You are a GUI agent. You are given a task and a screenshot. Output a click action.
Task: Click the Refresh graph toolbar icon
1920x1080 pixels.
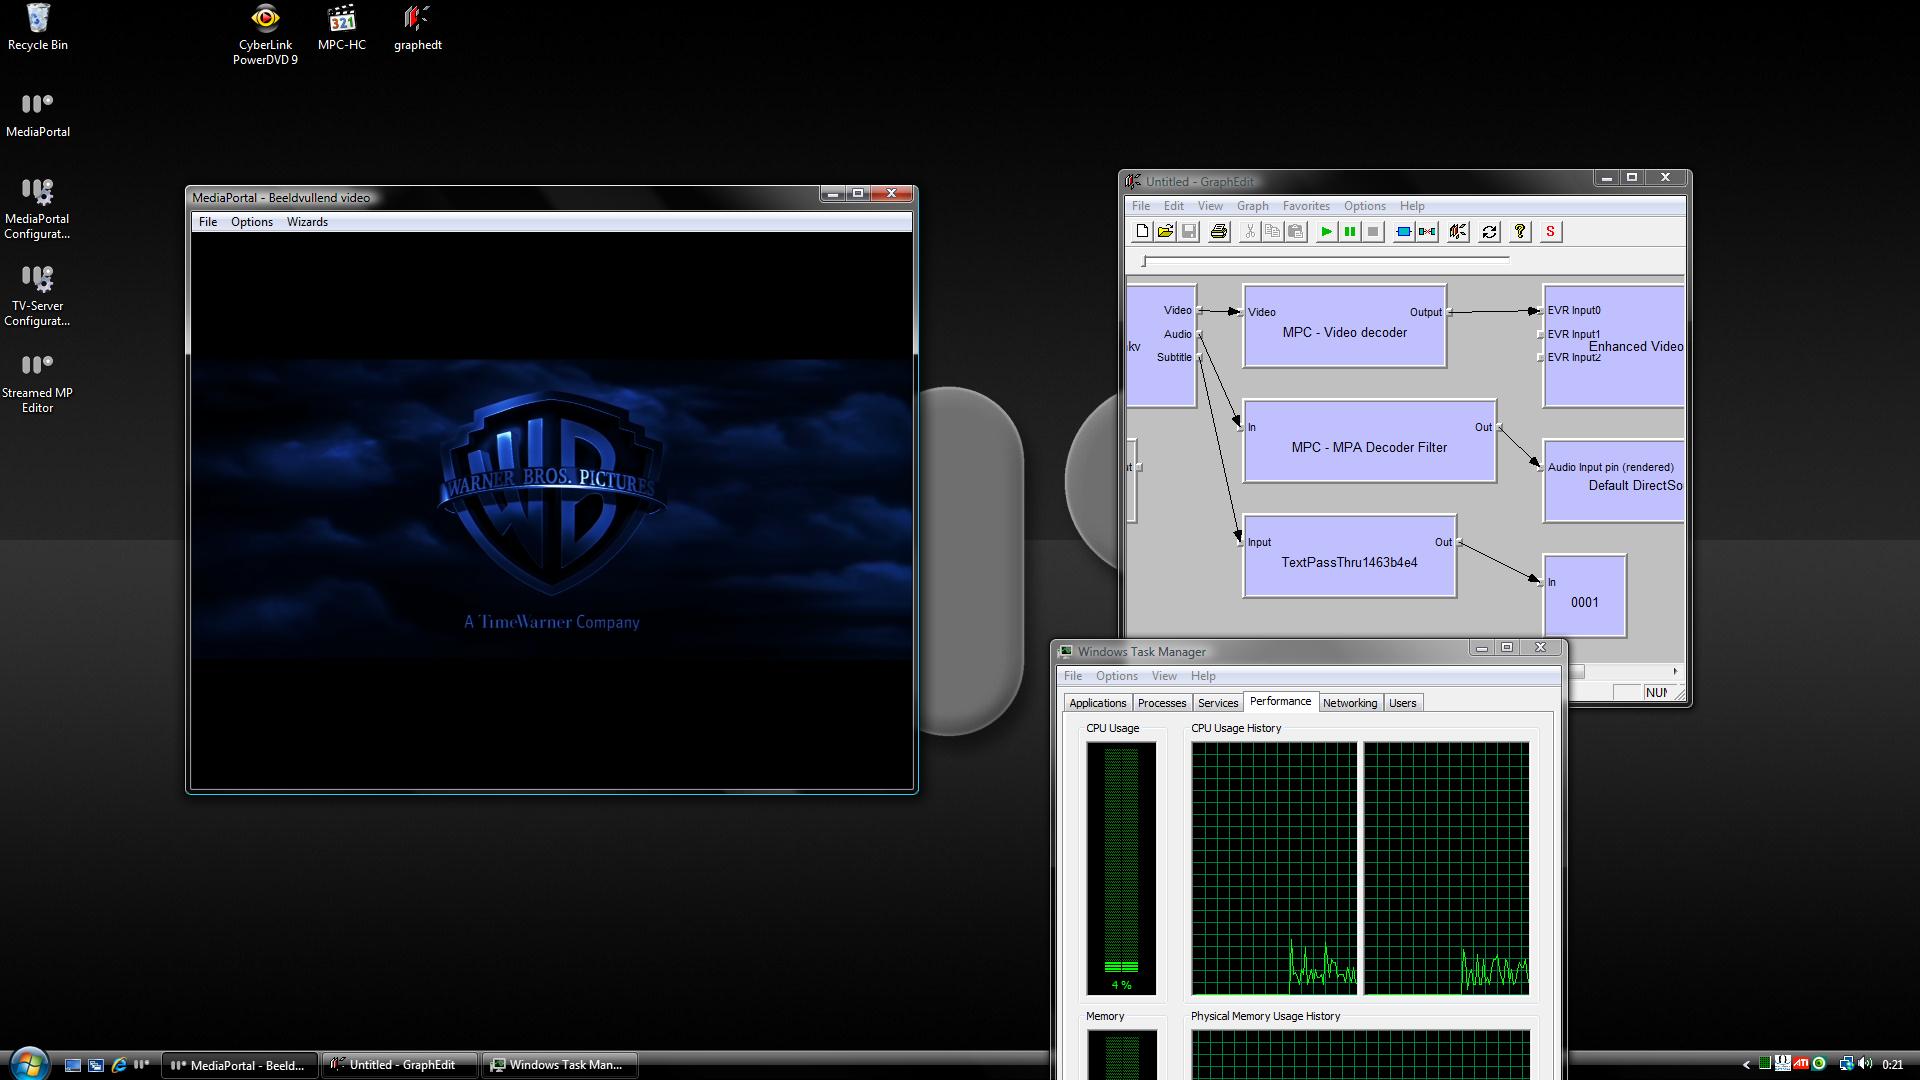pos(1489,232)
